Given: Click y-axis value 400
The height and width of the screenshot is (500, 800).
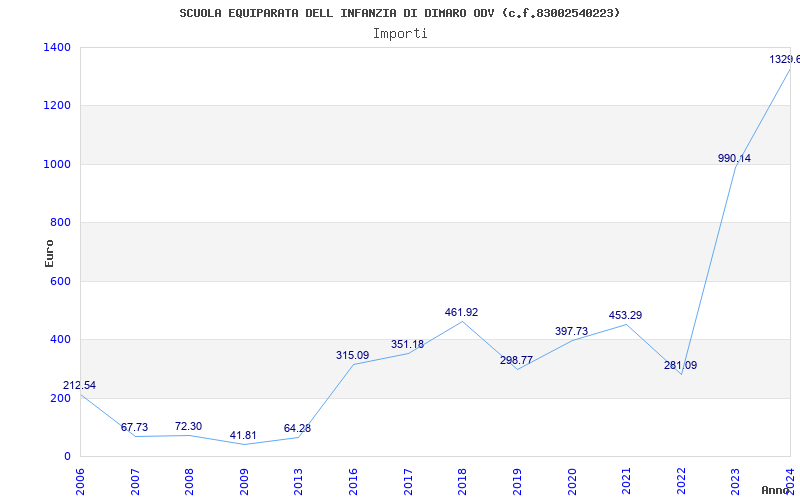Looking at the screenshot, I should point(61,339).
